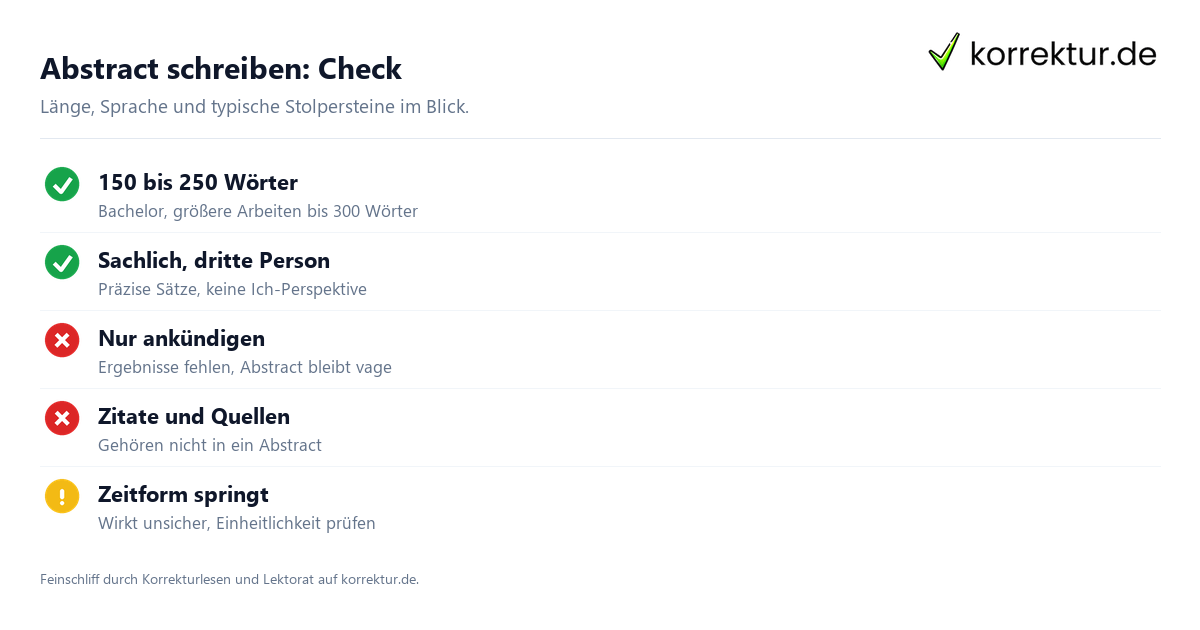Image resolution: width=1200 pixels, height=630 pixels.
Task: Select the heading Abstract schreiben: Check
Action: (x=221, y=69)
